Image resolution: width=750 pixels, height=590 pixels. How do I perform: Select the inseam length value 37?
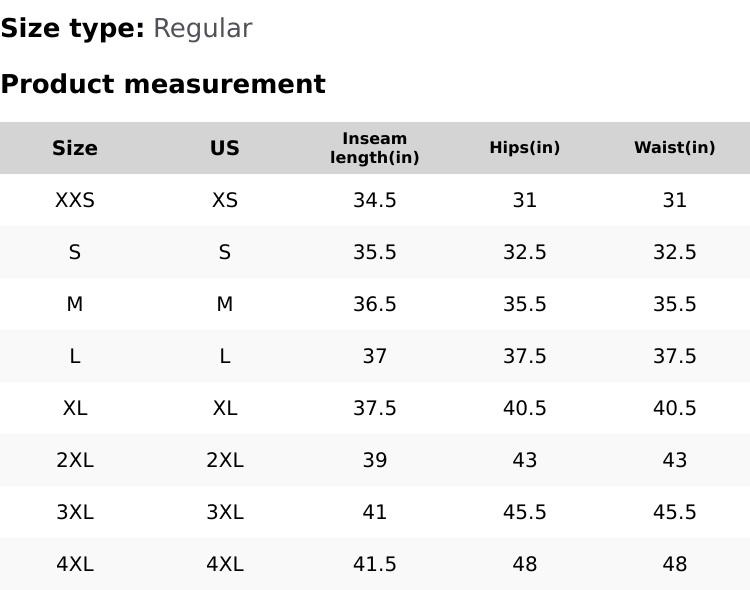[x=375, y=356]
